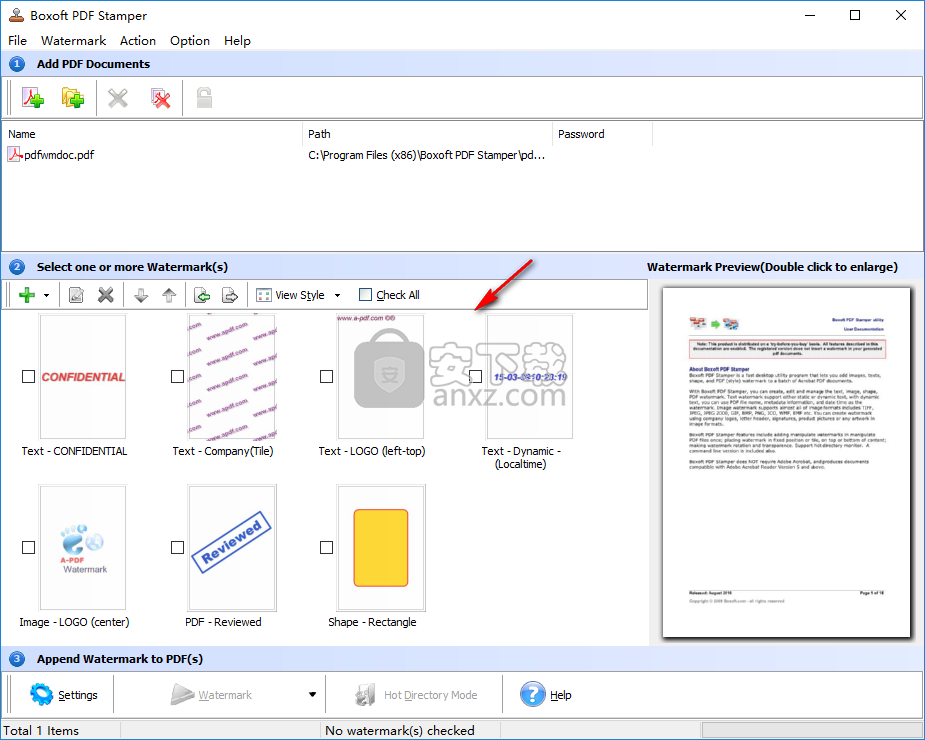Clear all PDF documents from list

pyautogui.click(x=160, y=98)
